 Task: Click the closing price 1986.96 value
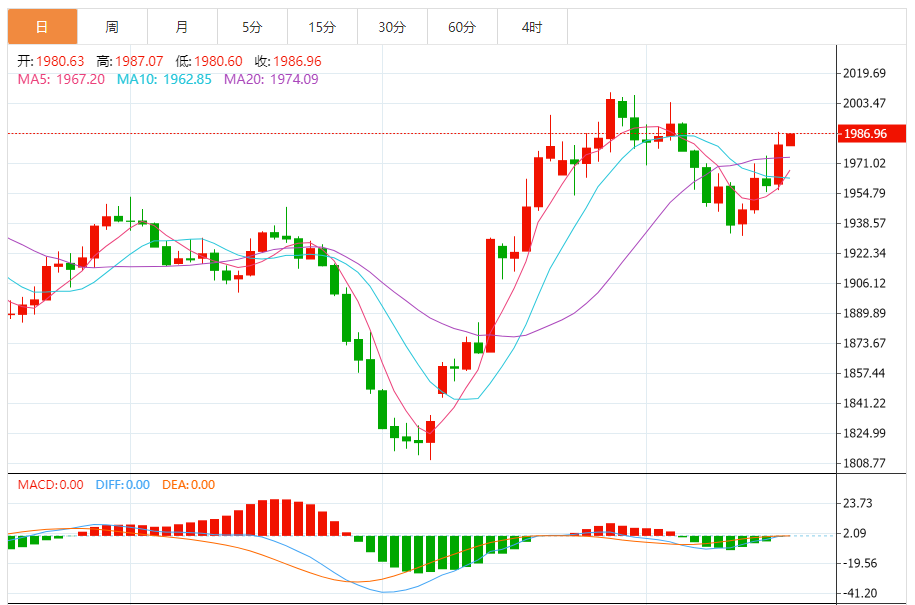297,61
